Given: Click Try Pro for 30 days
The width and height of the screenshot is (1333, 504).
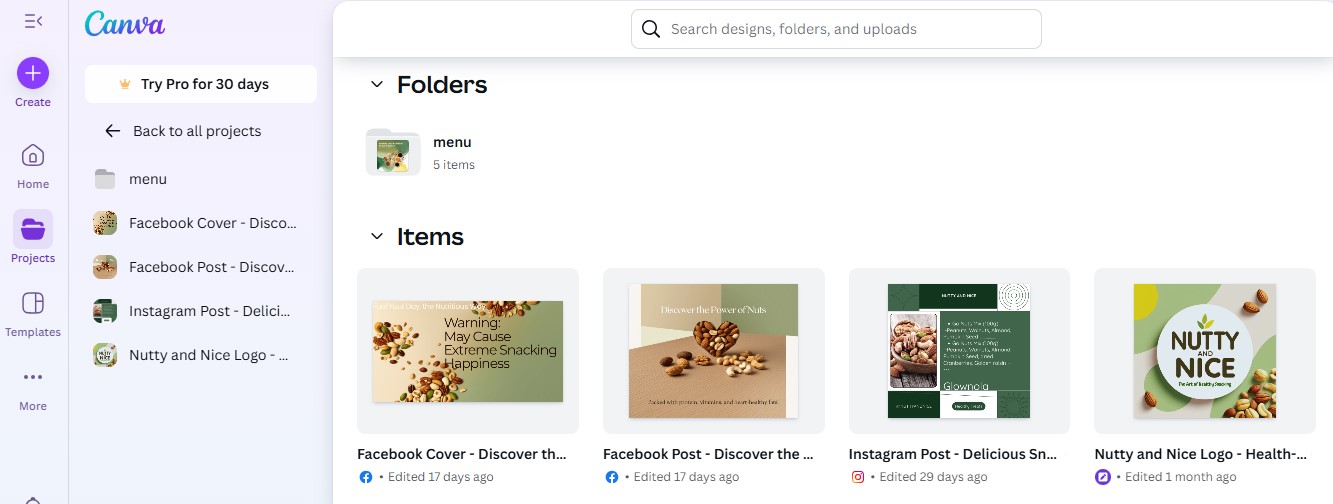Looking at the screenshot, I should (x=201, y=84).
